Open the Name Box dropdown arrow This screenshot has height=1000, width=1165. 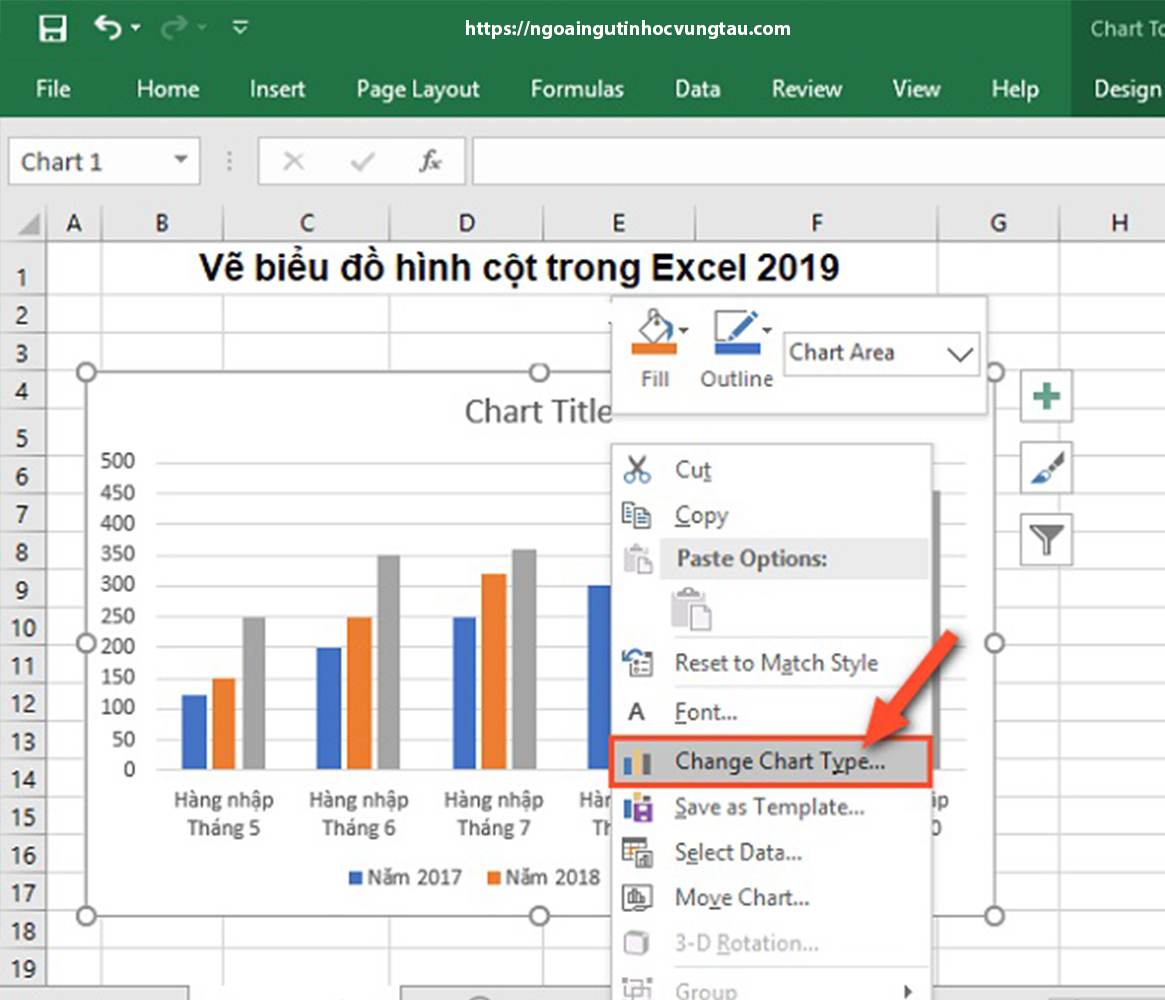(x=180, y=161)
